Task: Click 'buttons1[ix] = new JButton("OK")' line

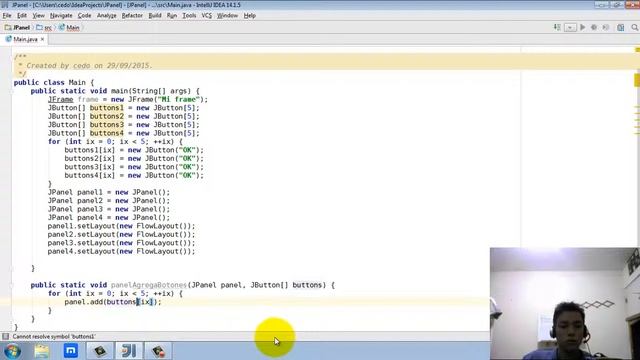Action: [x=133, y=150]
